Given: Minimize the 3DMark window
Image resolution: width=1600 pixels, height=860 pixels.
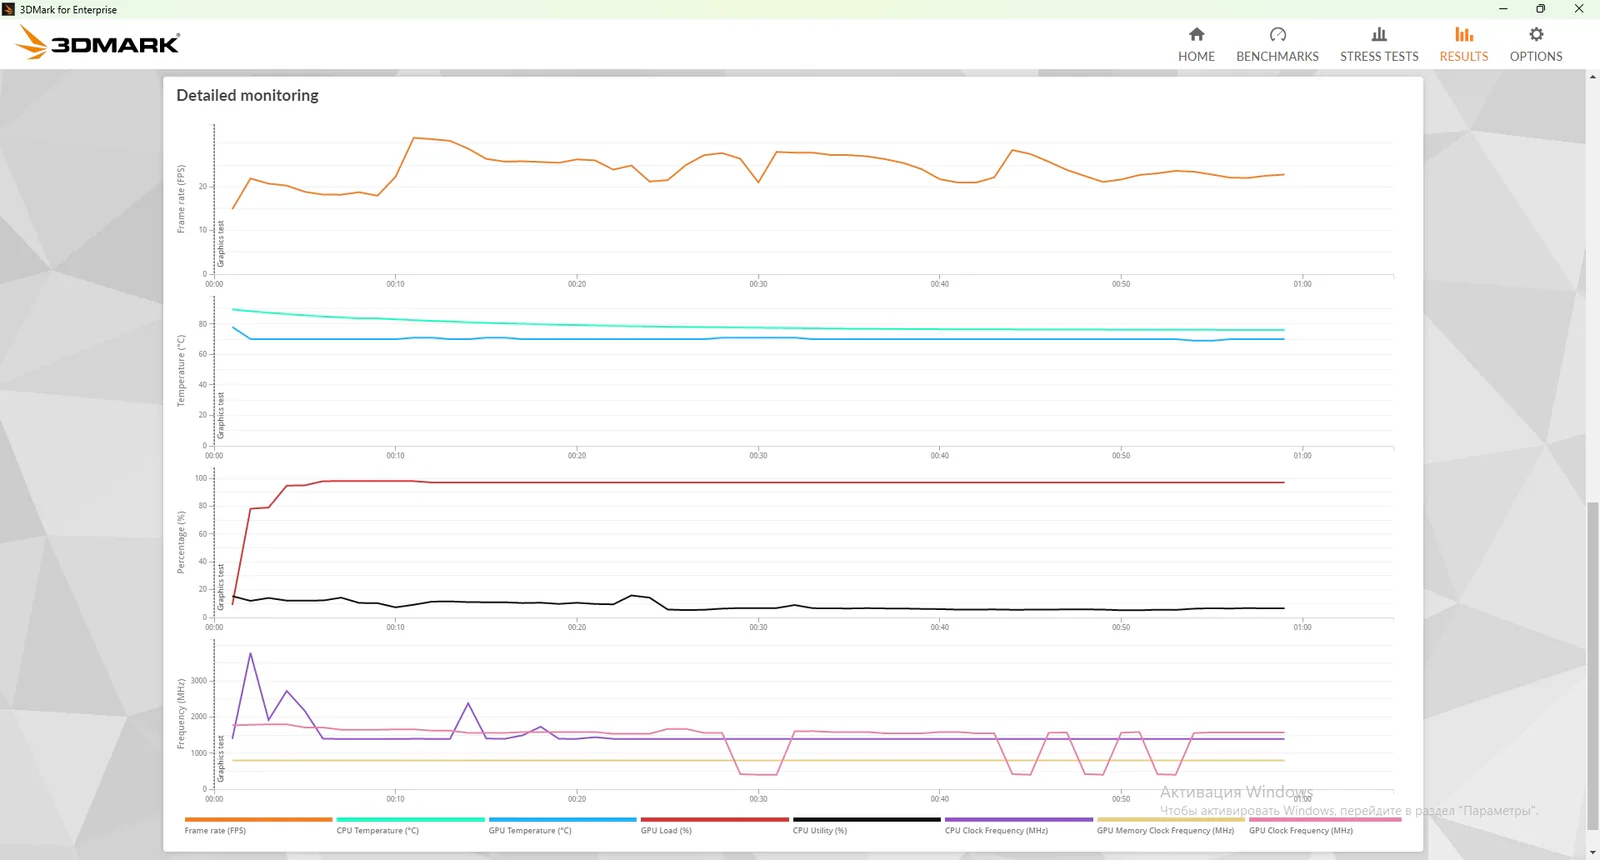Looking at the screenshot, I should click(x=1503, y=9).
